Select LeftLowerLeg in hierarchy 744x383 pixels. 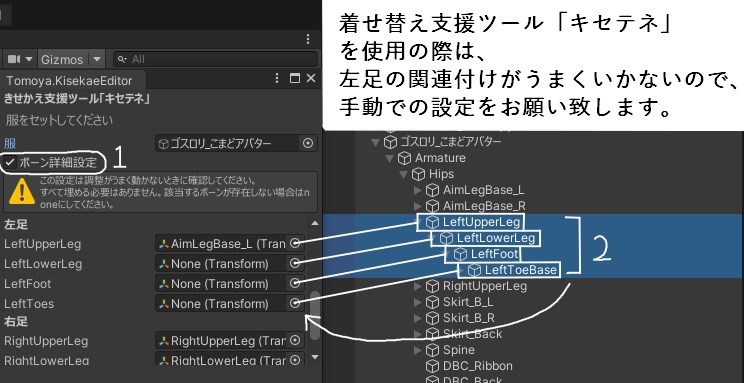(x=496, y=238)
